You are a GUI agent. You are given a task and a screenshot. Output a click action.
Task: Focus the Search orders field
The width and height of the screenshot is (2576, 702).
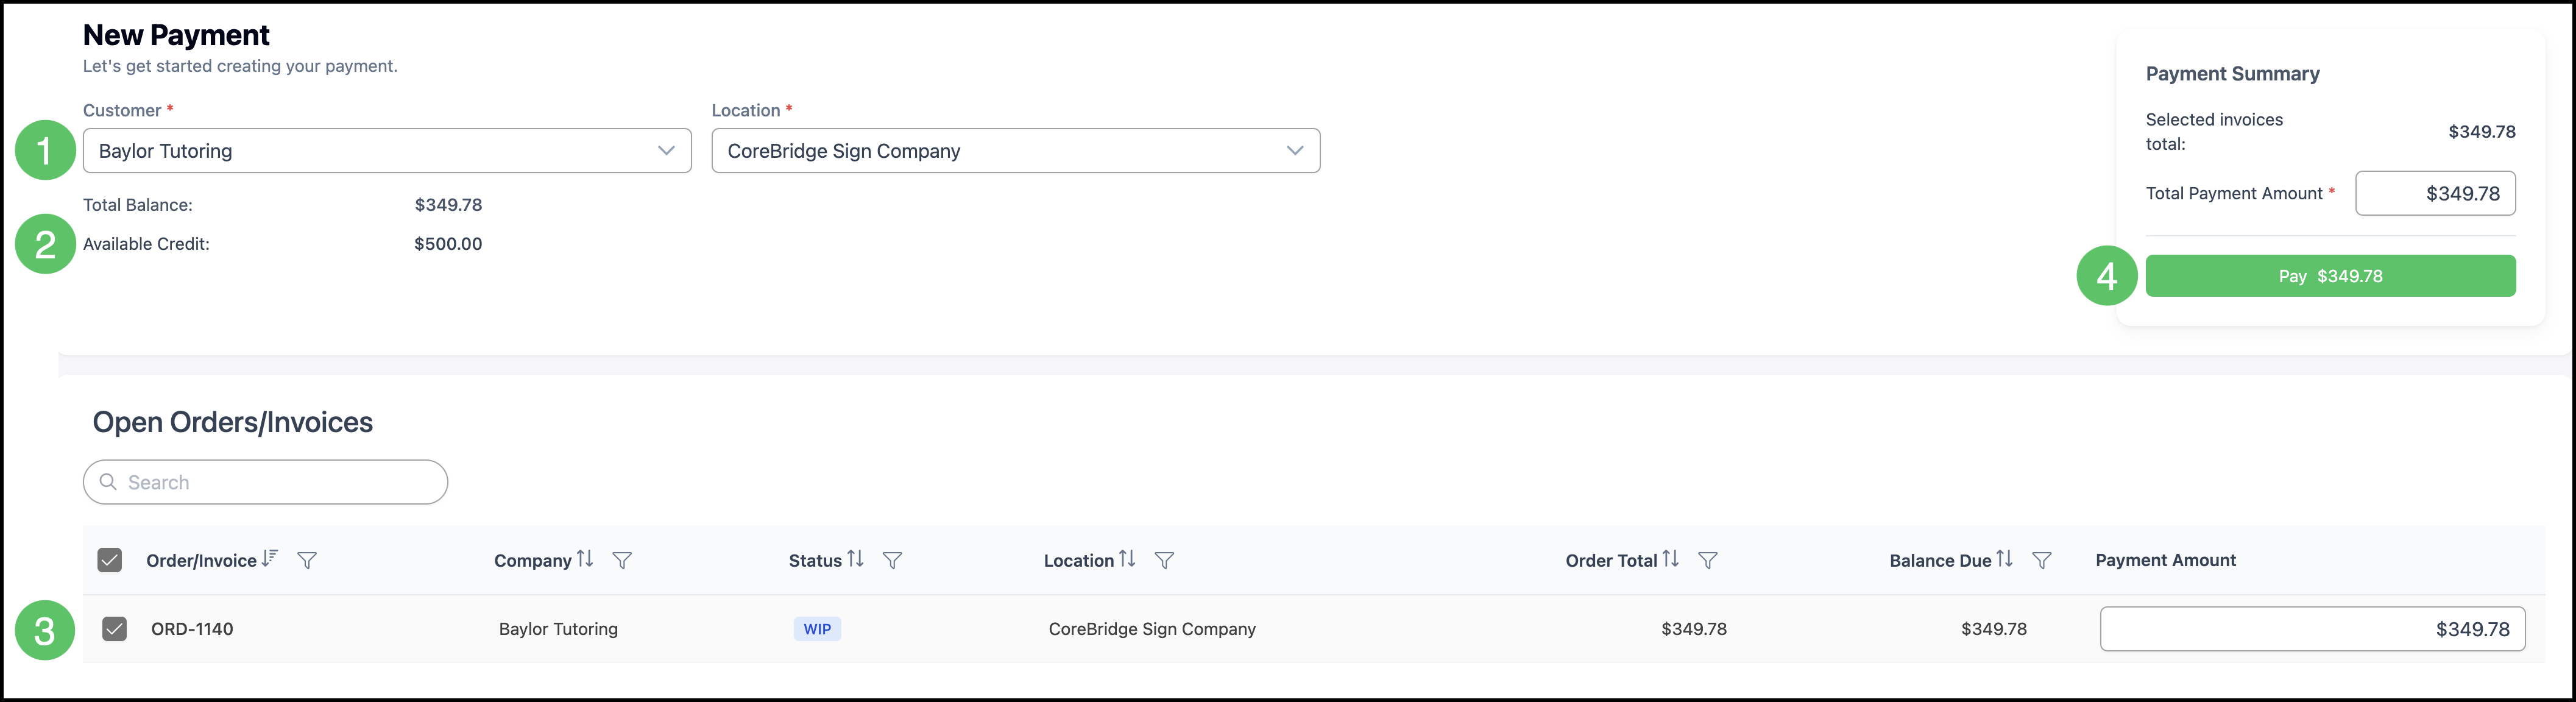(265, 482)
